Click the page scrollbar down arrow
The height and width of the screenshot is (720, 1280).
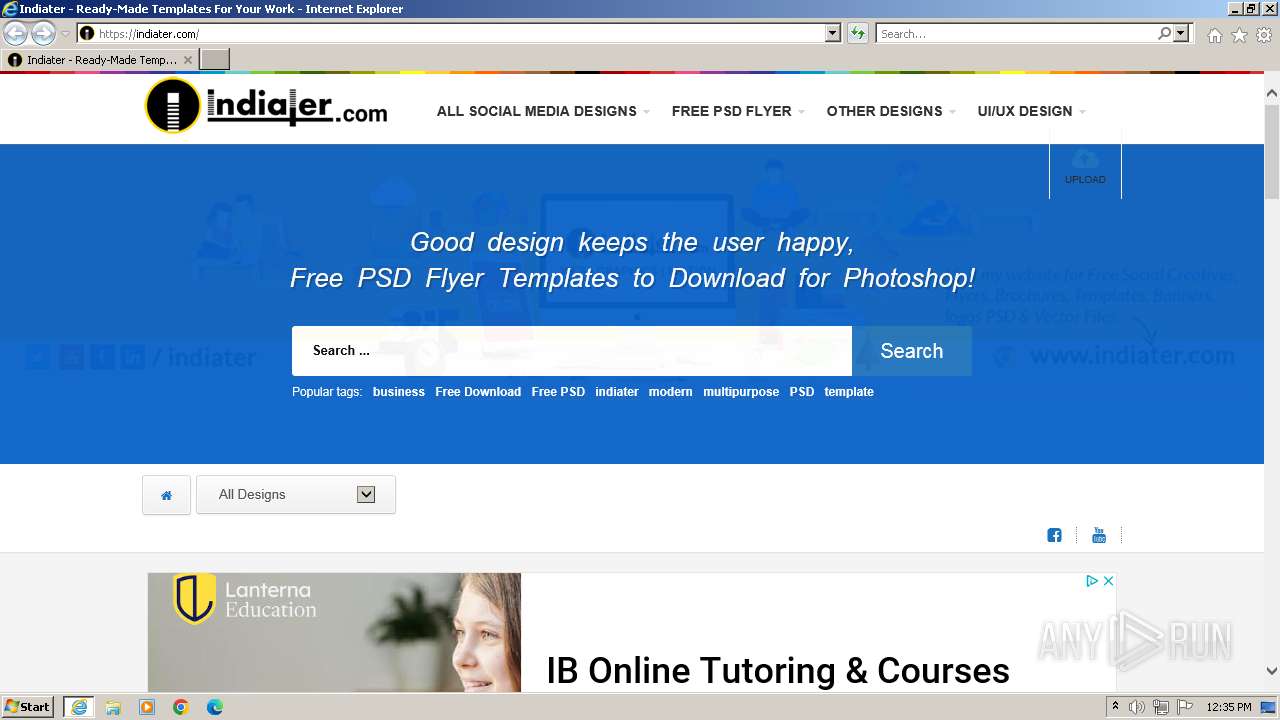(1271, 671)
